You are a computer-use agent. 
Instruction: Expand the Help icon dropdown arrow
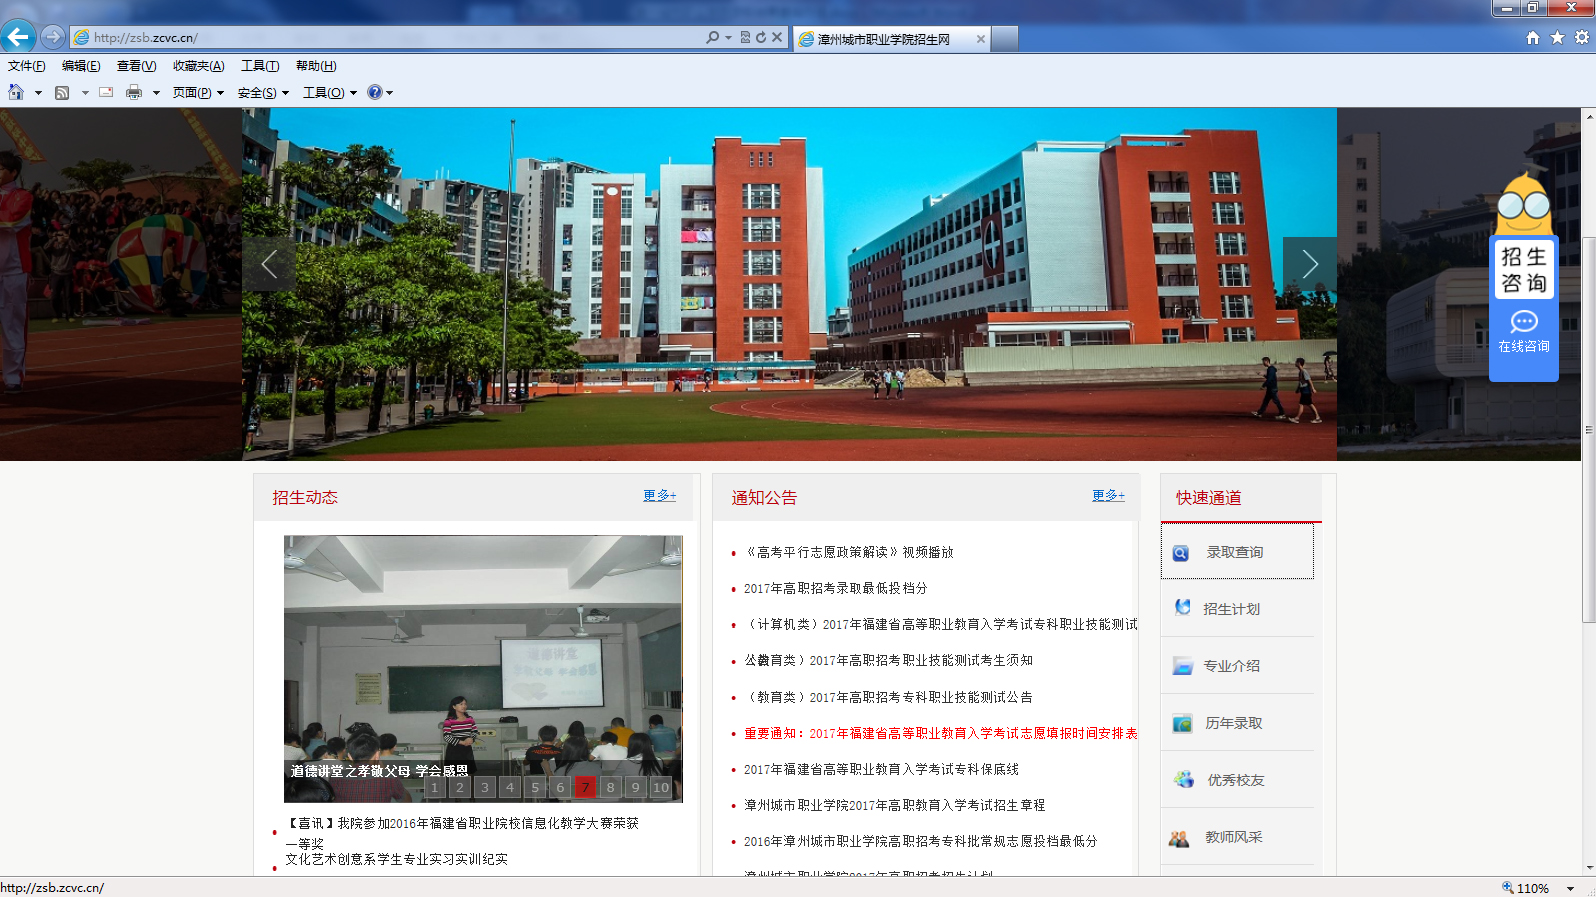tap(390, 93)
